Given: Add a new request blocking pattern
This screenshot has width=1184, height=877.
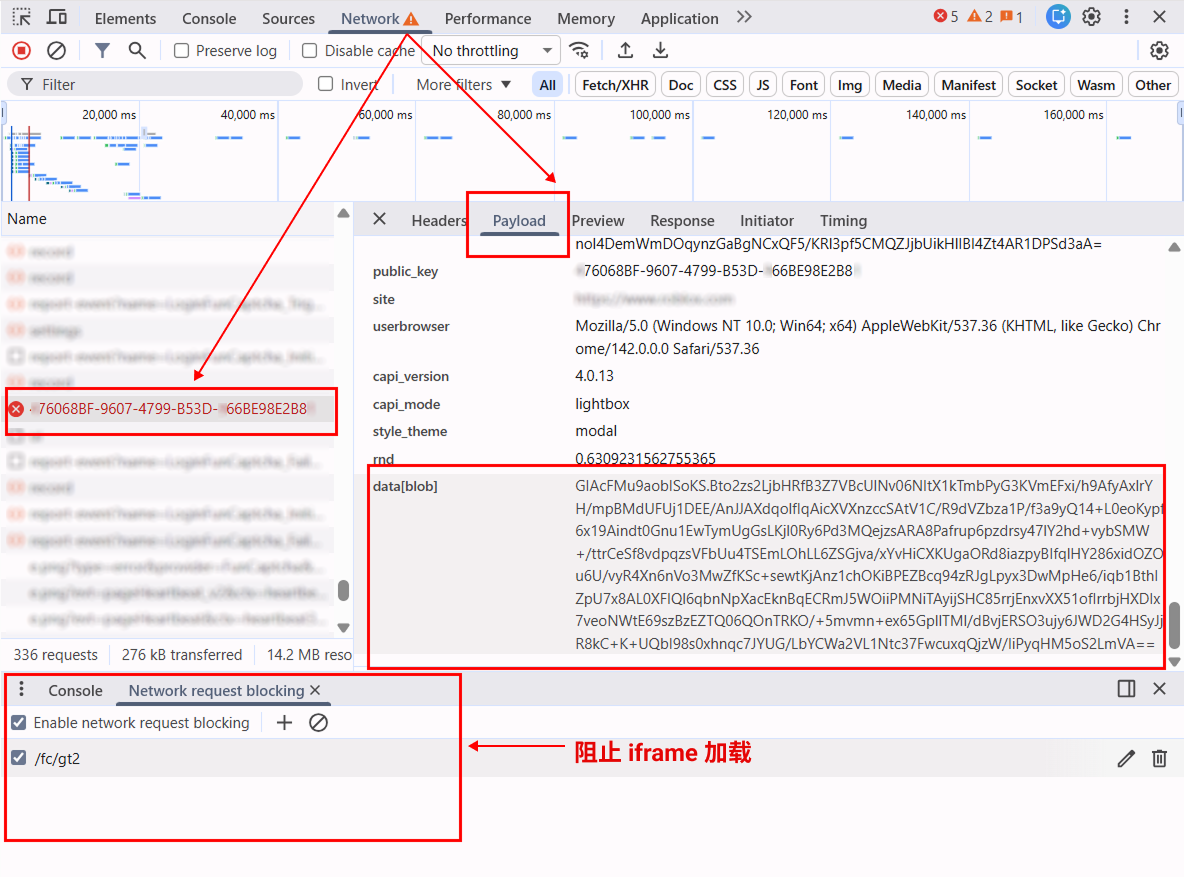Looking at the screenshot, I should [284, 722].
